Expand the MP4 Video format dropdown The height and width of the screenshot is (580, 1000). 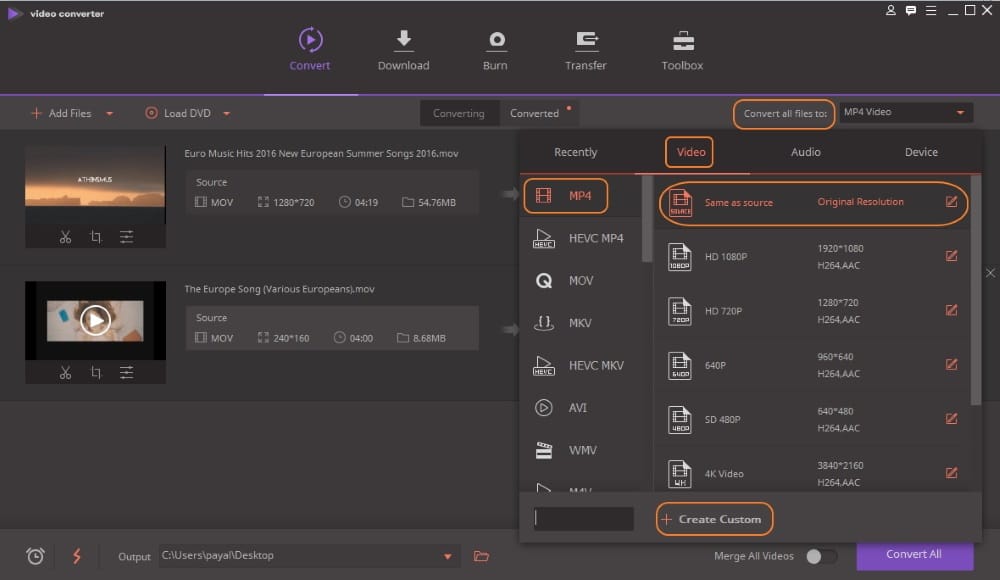click(x=961, y=113)
